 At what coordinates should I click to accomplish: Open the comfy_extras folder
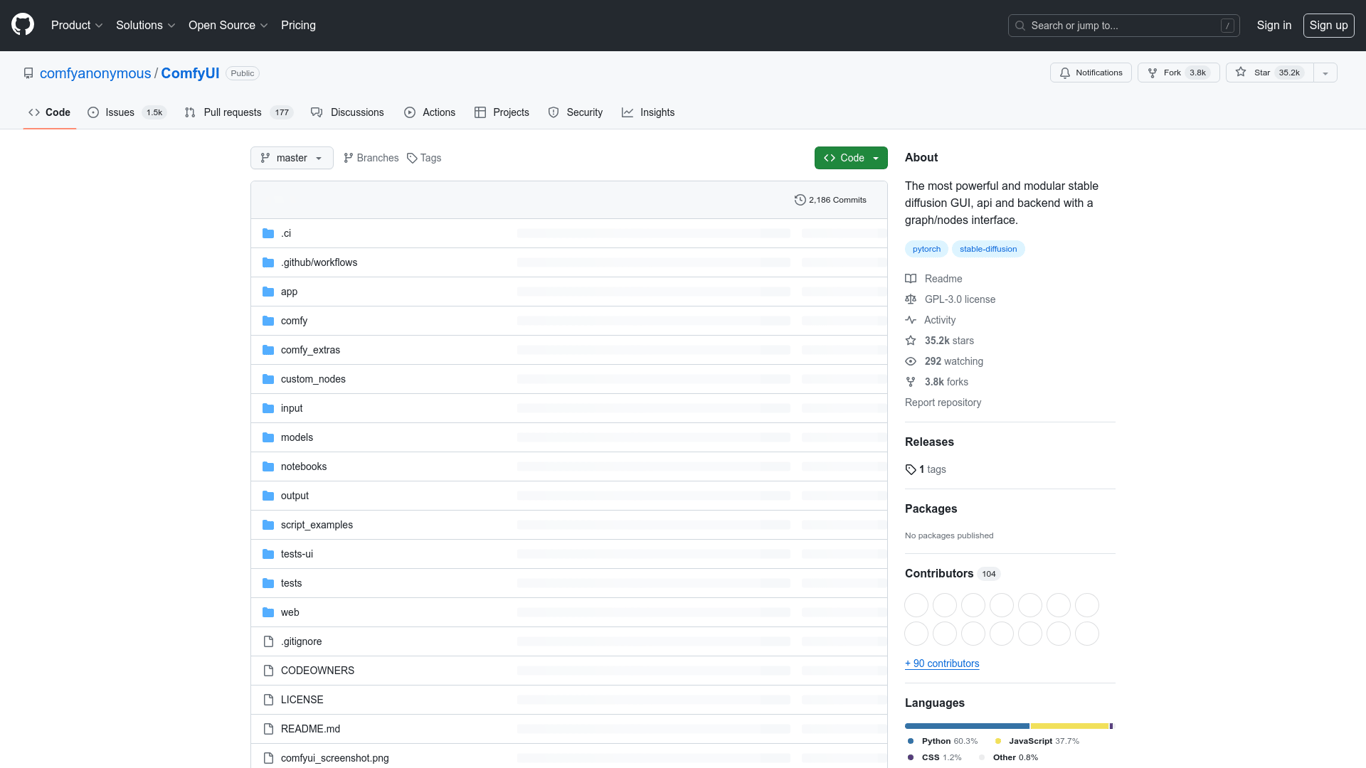tap(310, 350)
